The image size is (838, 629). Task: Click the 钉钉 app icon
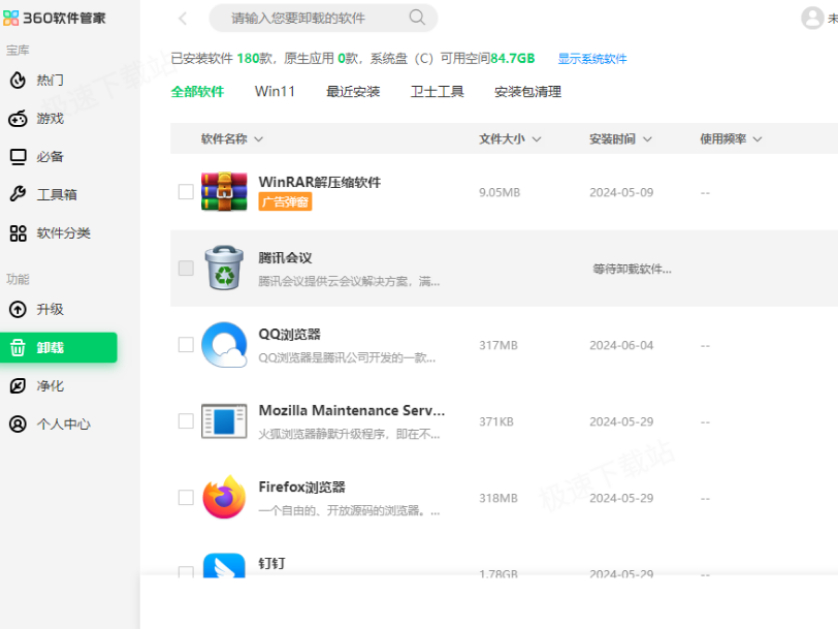tap(224, 565)
